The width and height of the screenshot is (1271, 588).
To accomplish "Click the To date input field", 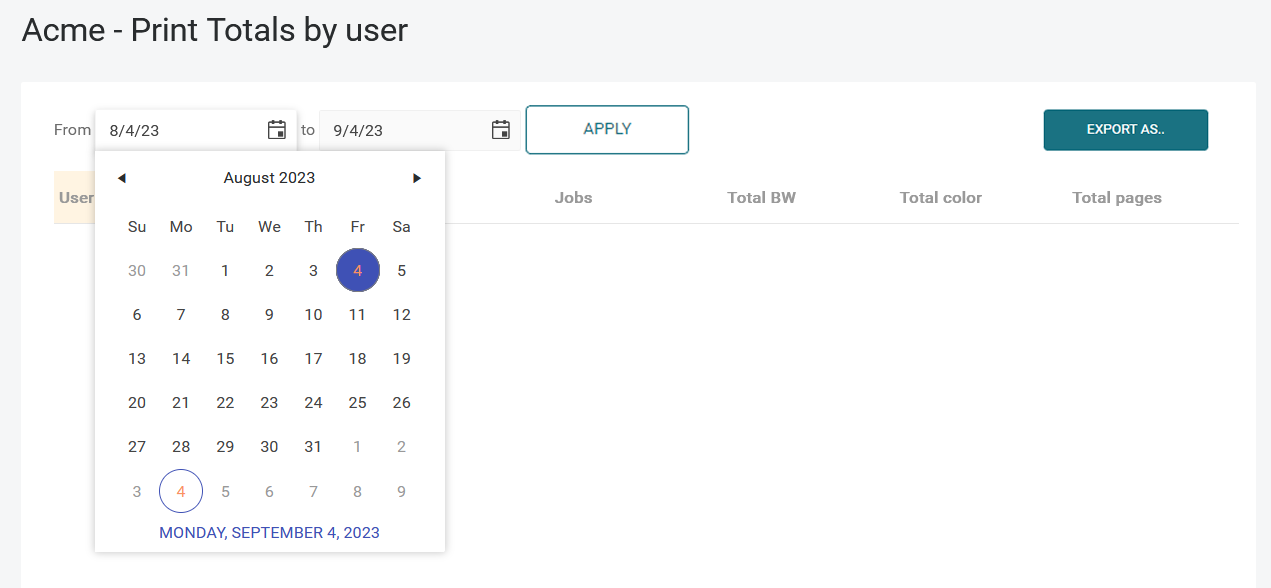I will coord(405,130).
